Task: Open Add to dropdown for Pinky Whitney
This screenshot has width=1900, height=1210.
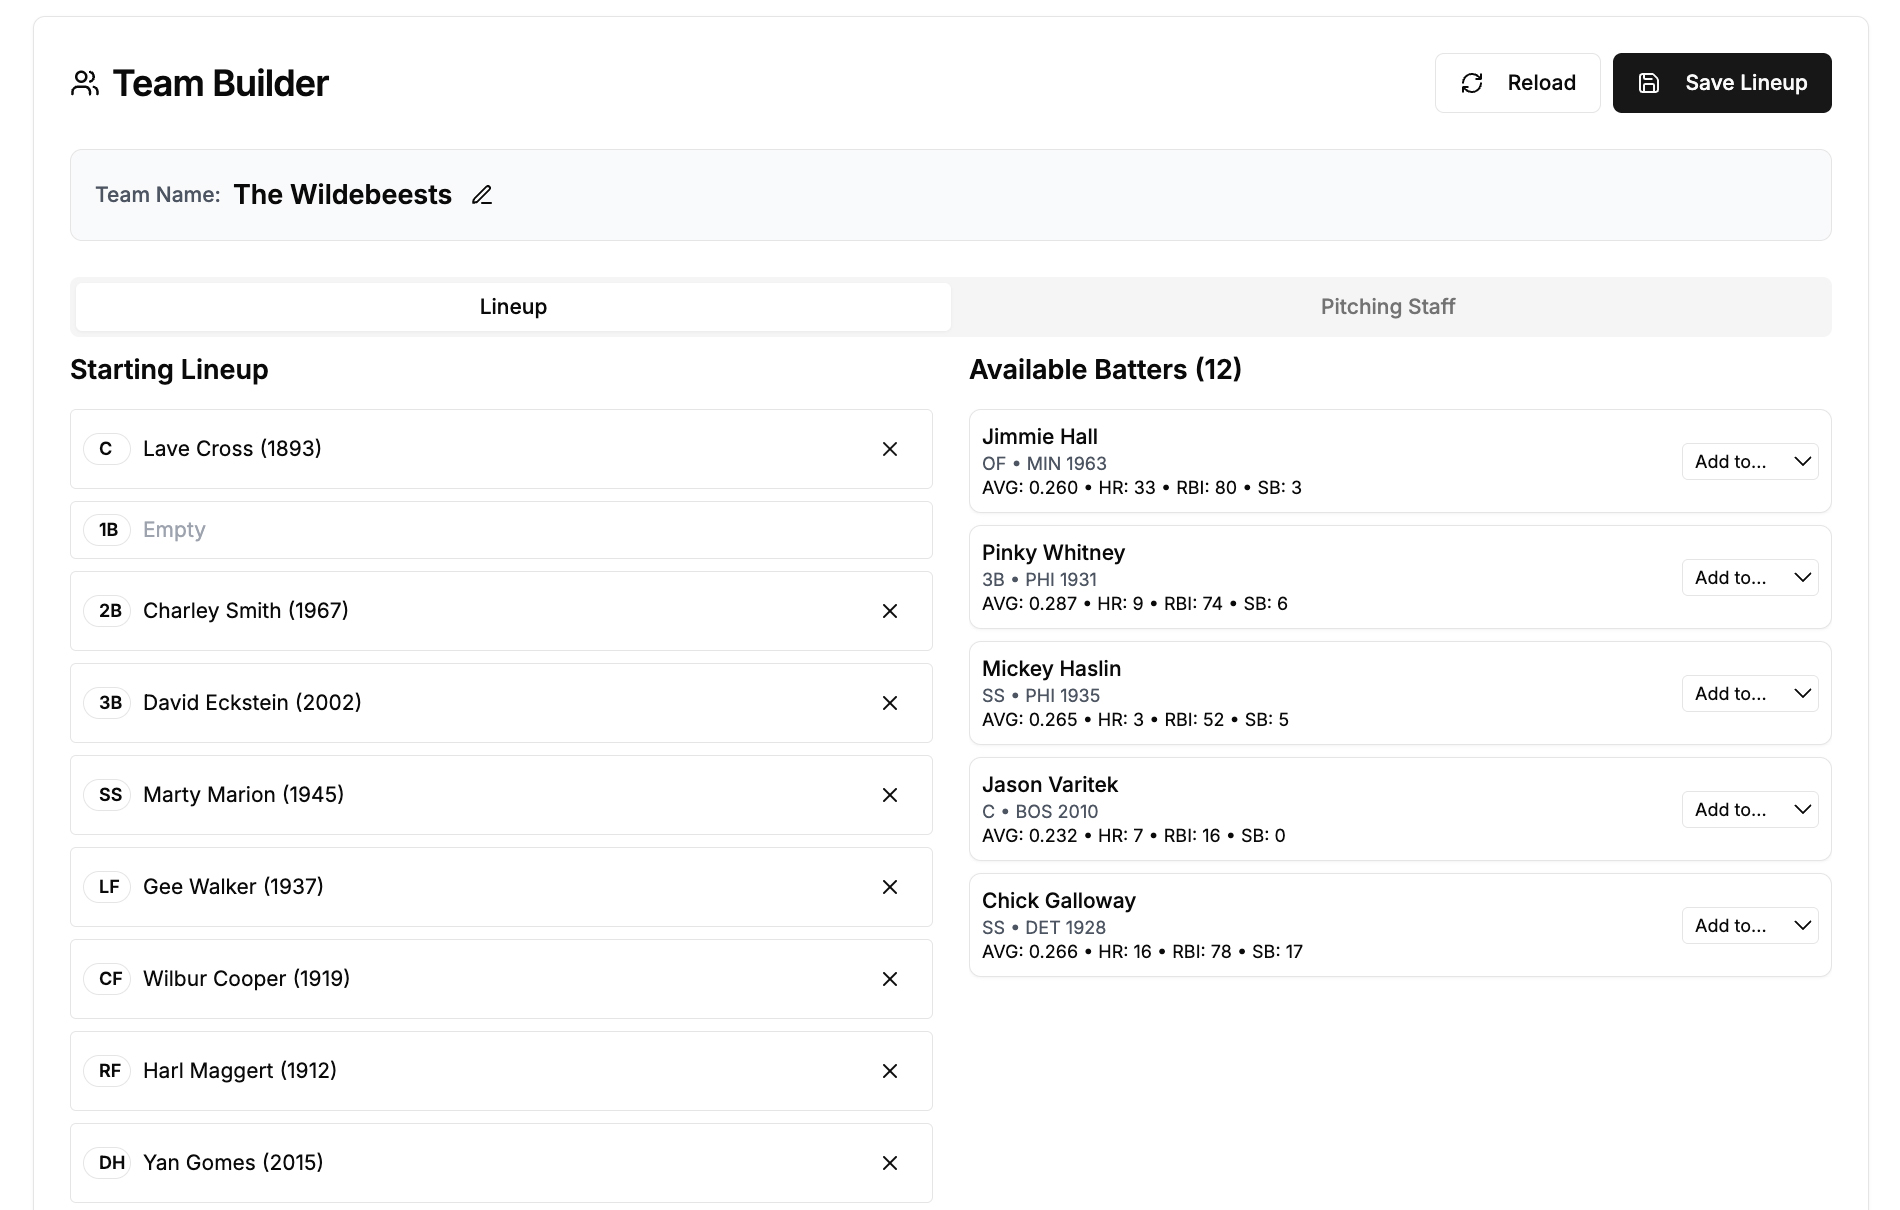Action: (x=1750, y=578)
